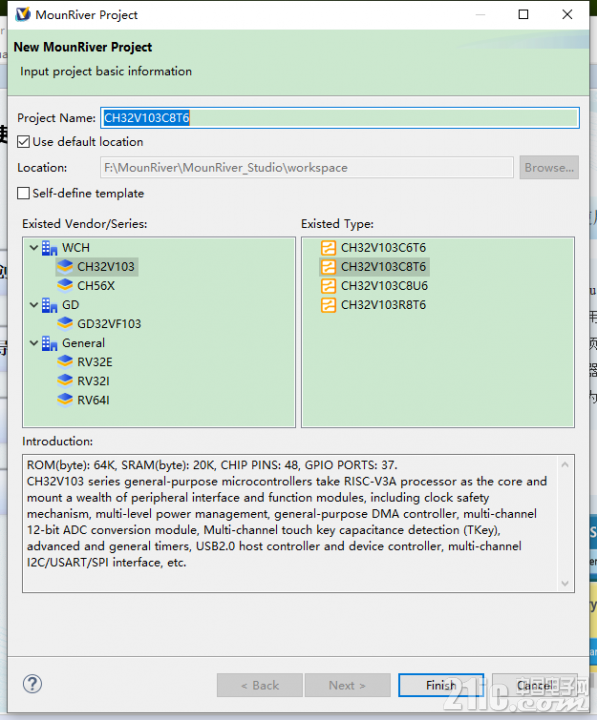Click the GD vendor building icon
Image resolution: width=597 pixels, height=720 pixels.
tap(49, 305)
